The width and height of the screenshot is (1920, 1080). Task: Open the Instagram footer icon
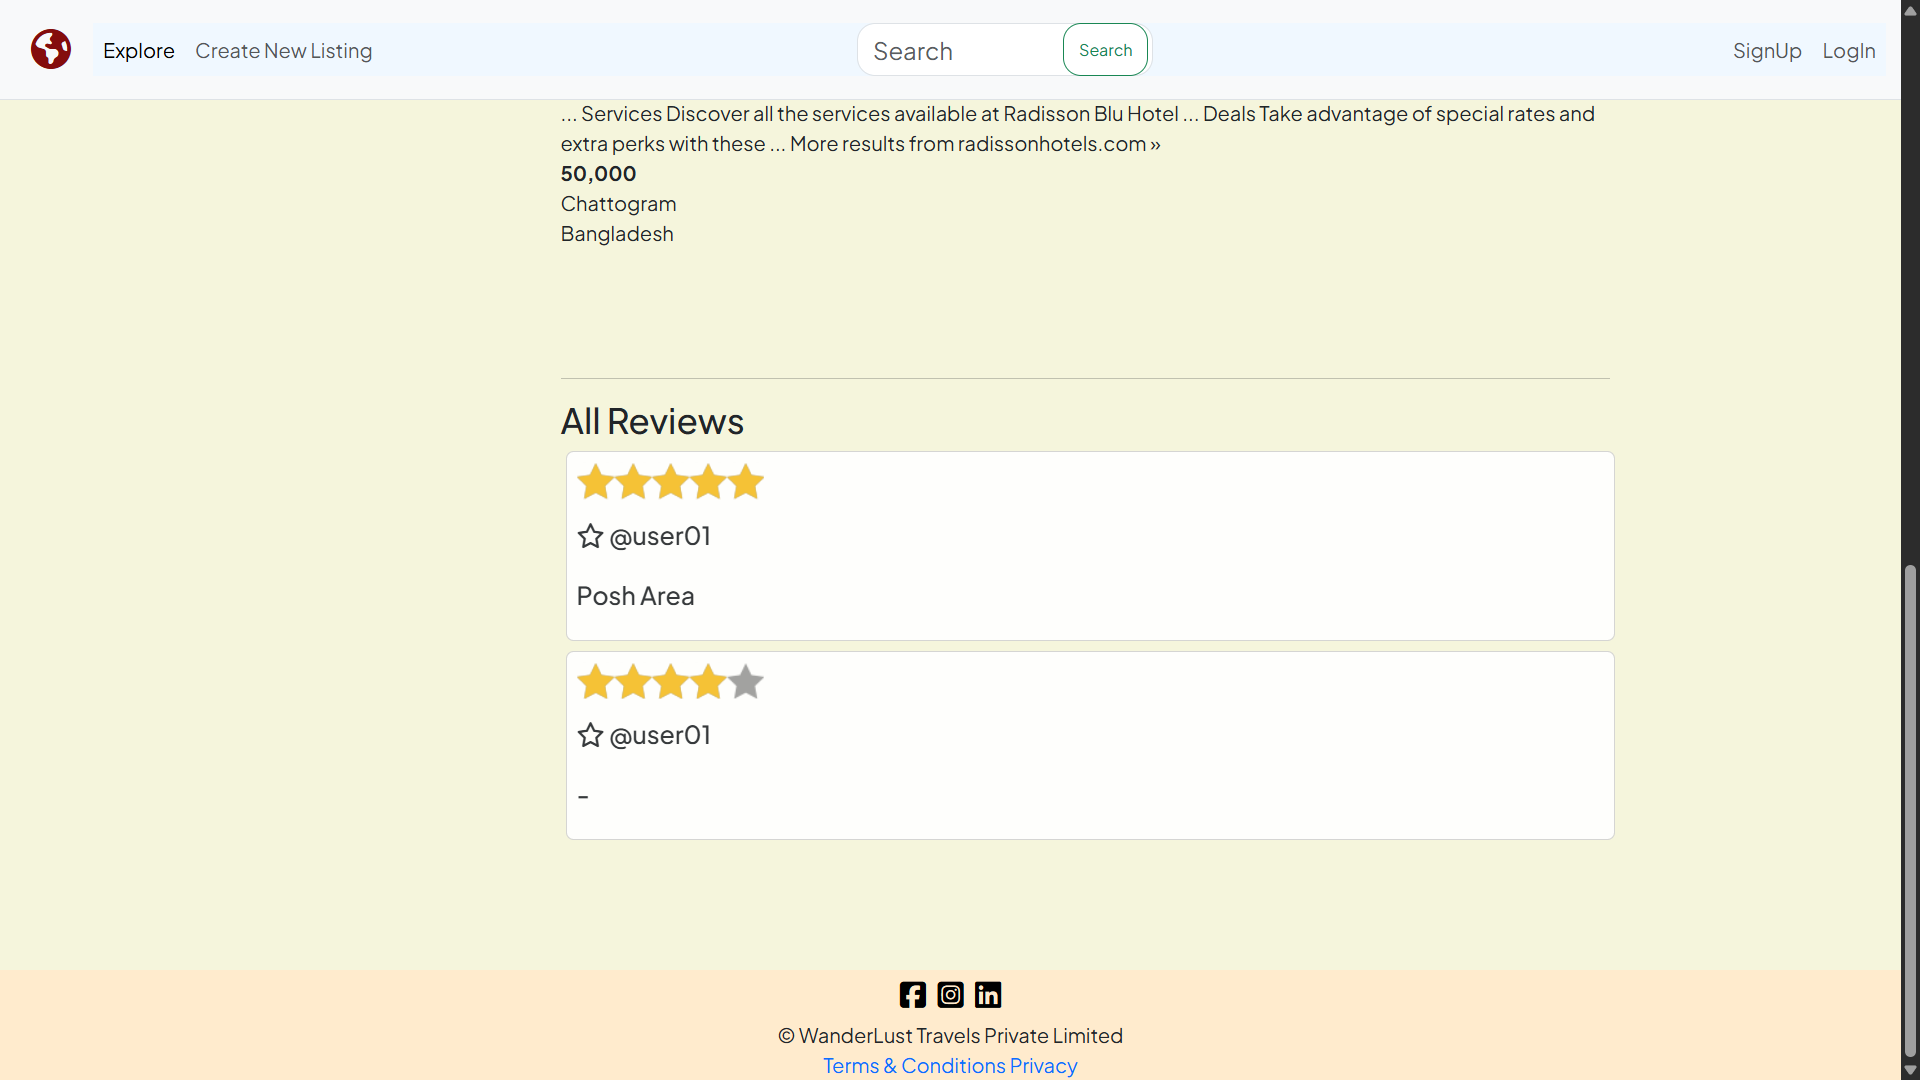click(950, 994)
